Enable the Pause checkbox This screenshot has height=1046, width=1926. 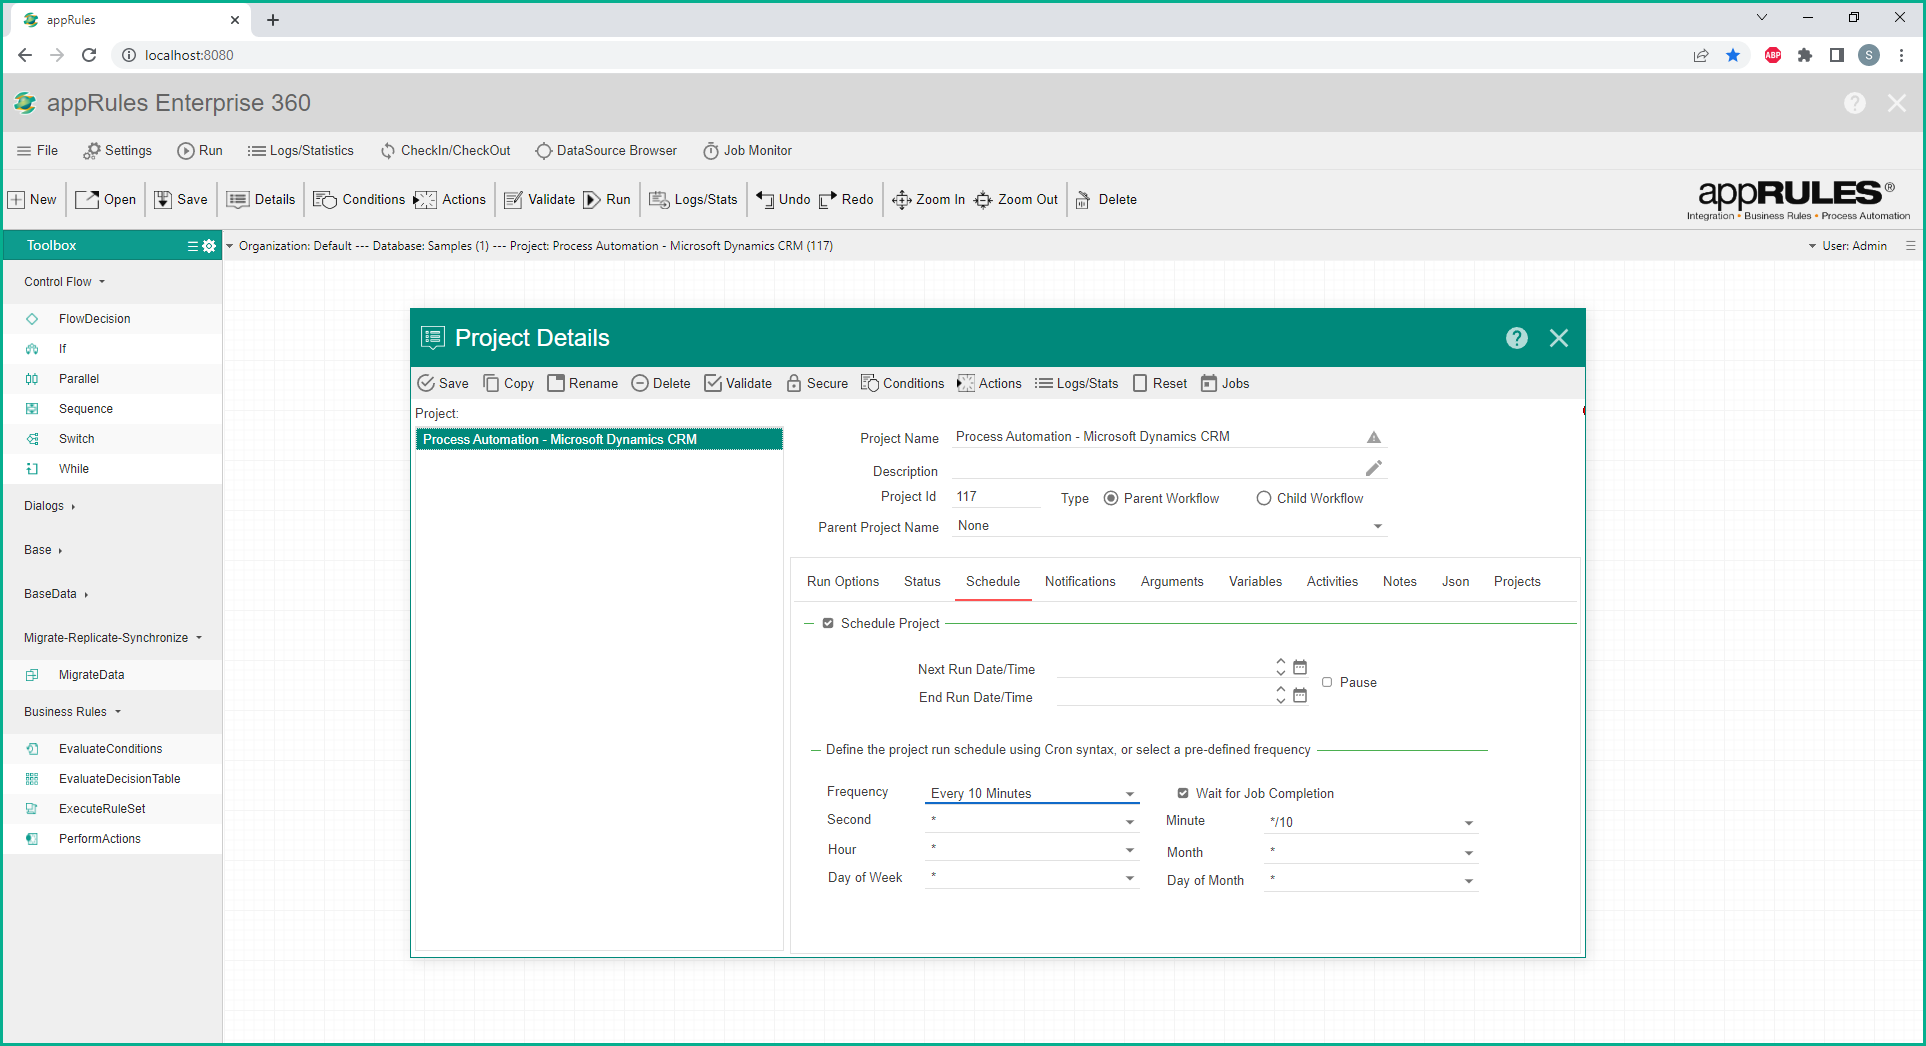coord(1327,682)
